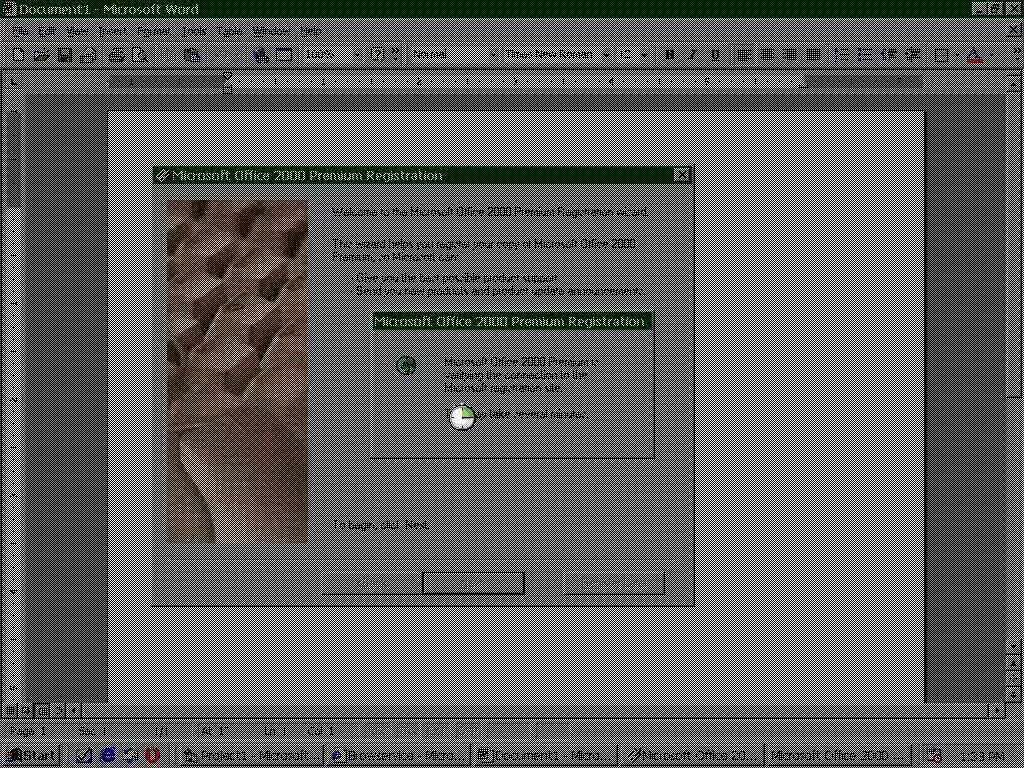Image resolution: width=1024 pixels, height=768 pixels.
Task: Open a file with the Open icon
Action: 41,55
